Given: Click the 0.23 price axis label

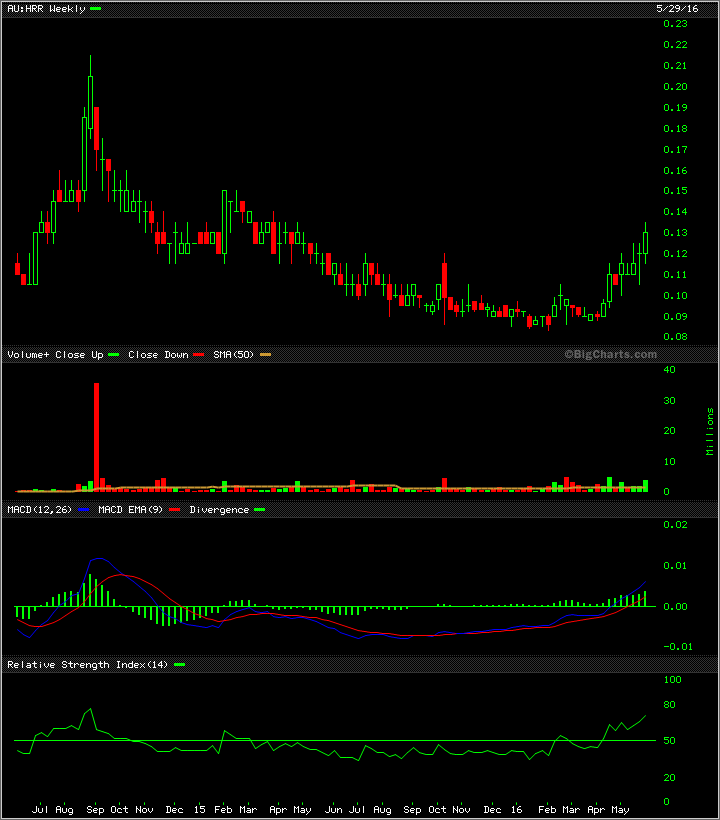Looking at the screenshot, I should (675, 24).
